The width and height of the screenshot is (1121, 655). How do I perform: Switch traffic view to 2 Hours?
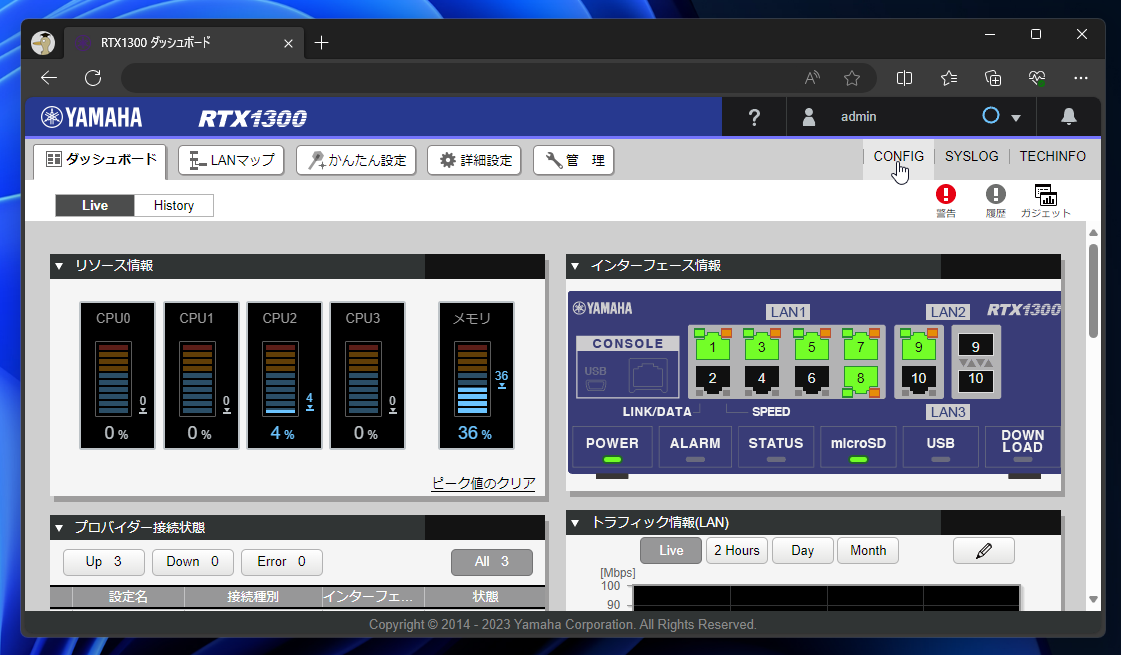736,550
